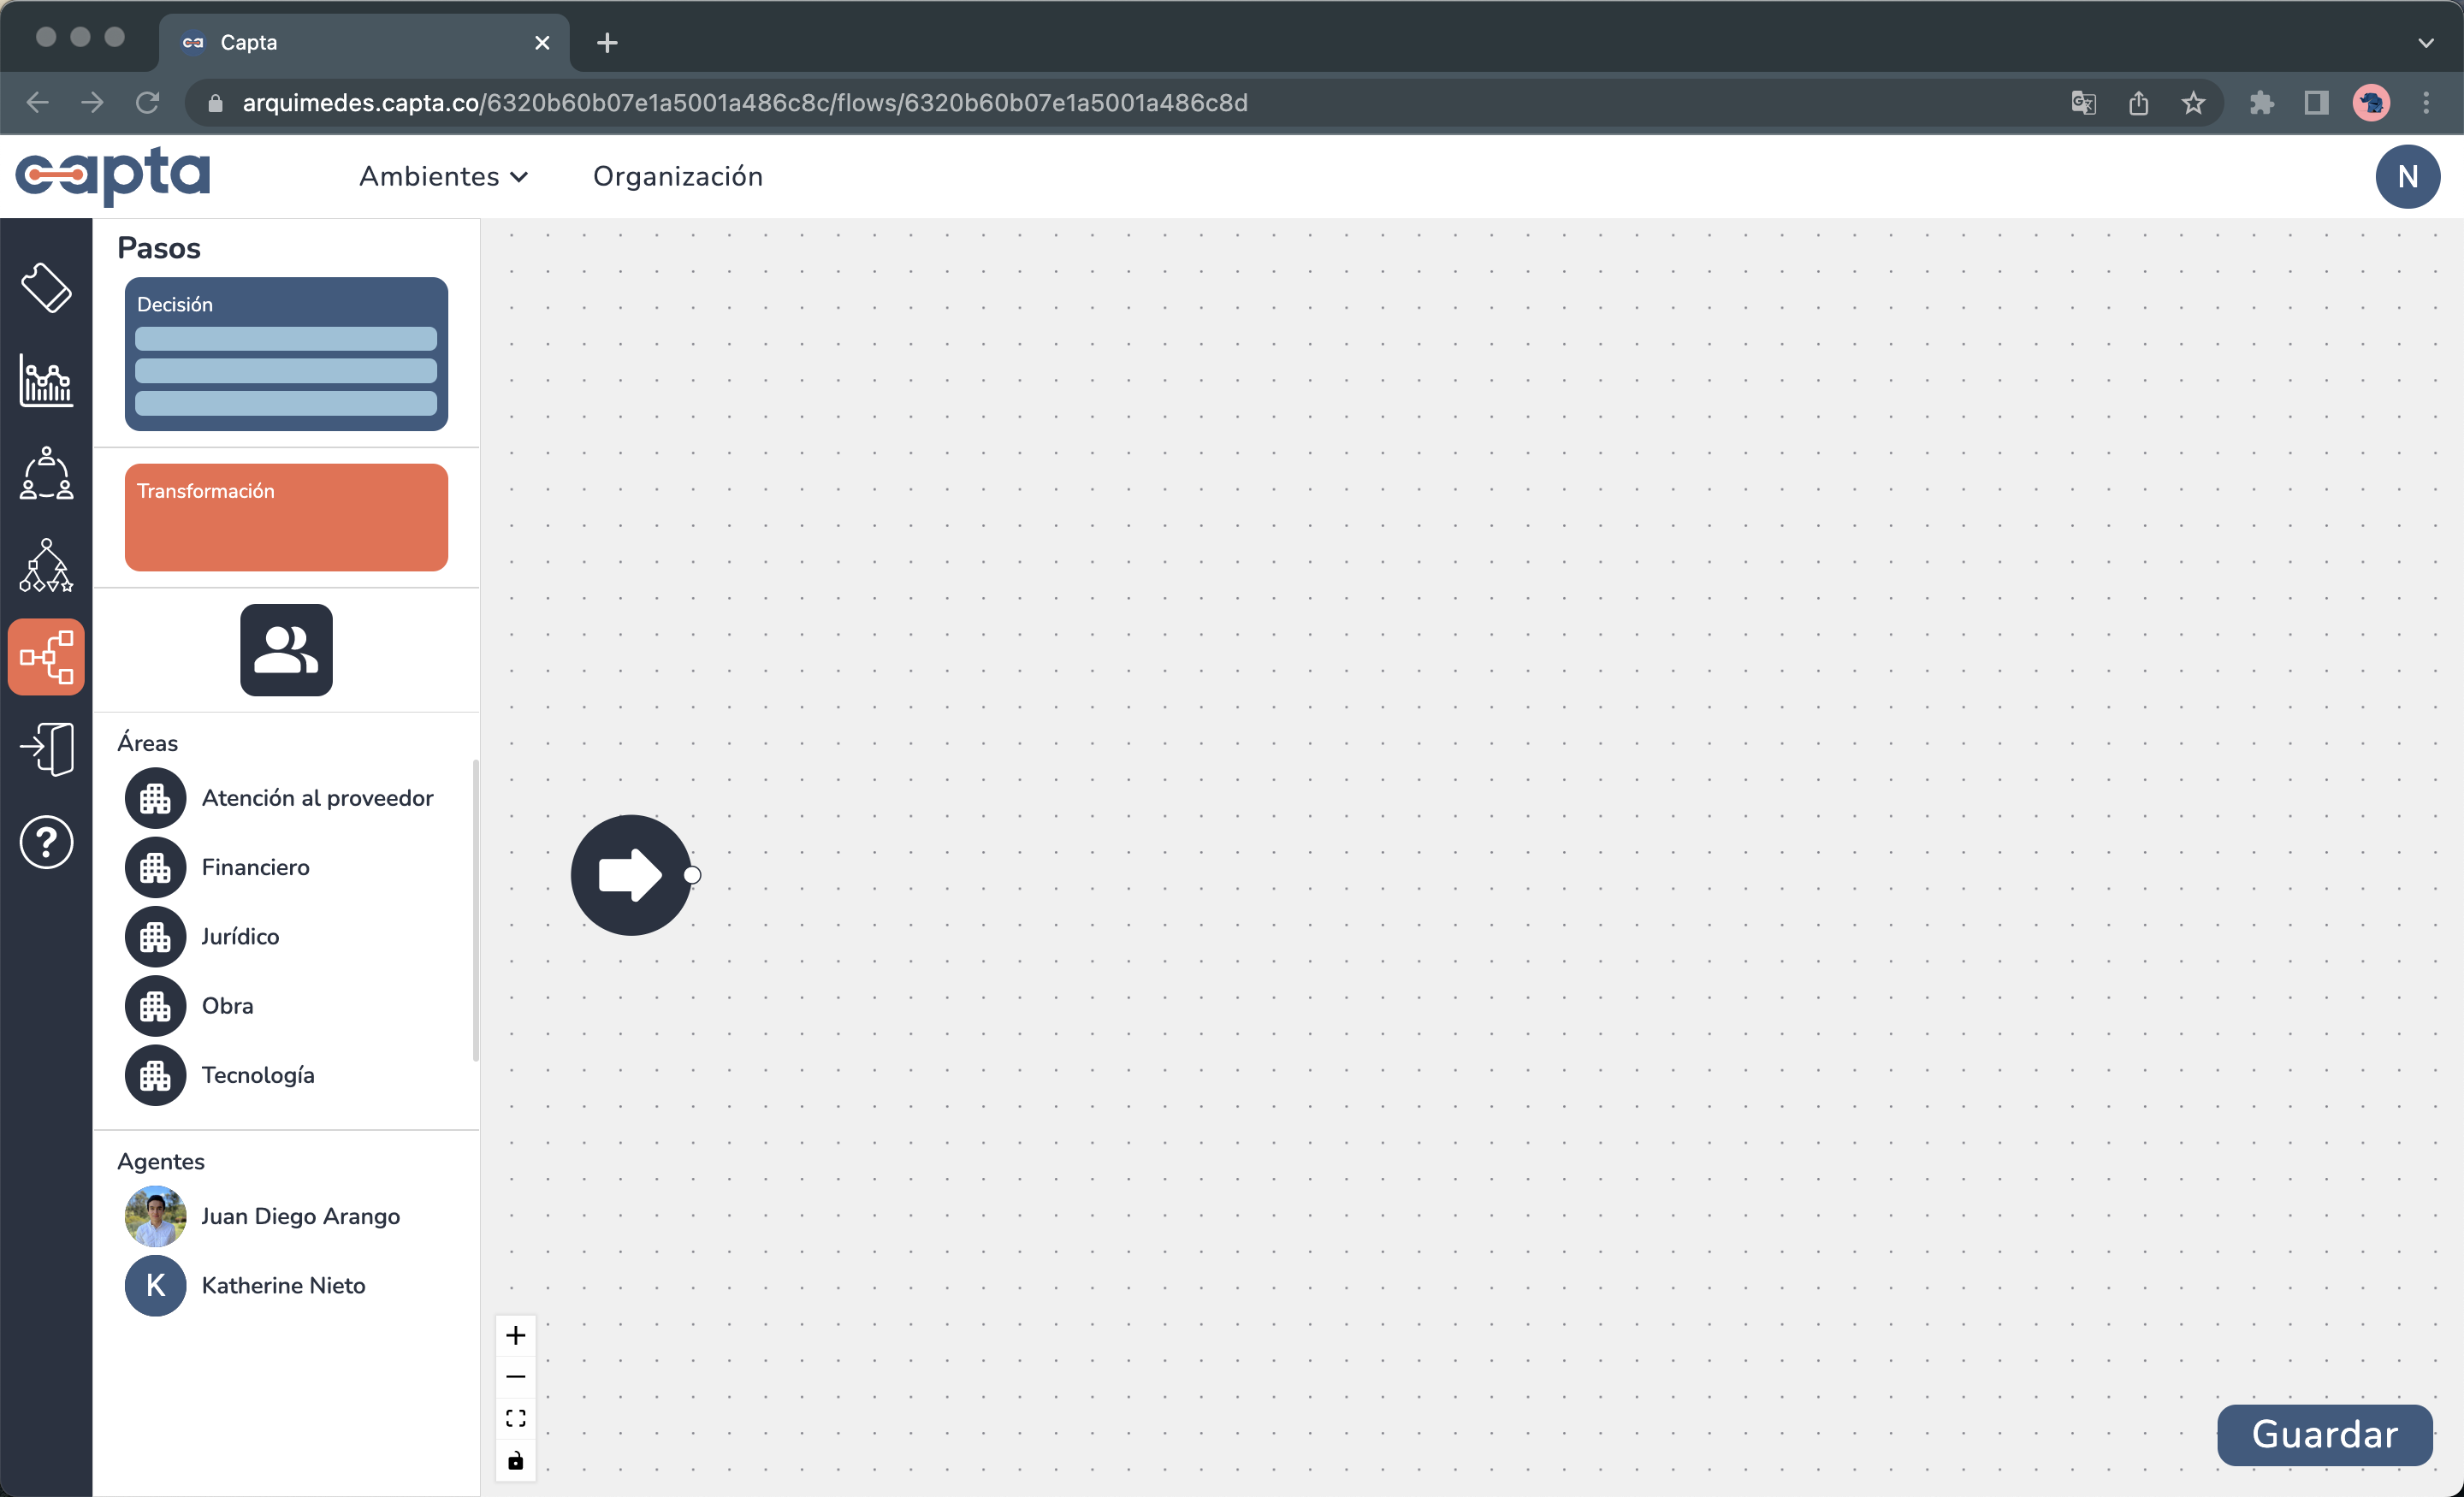The width and height of the screenshot is (2464, 1497).
Task: Open the analytics chart sidebar icon
Action: click(46, 380)
